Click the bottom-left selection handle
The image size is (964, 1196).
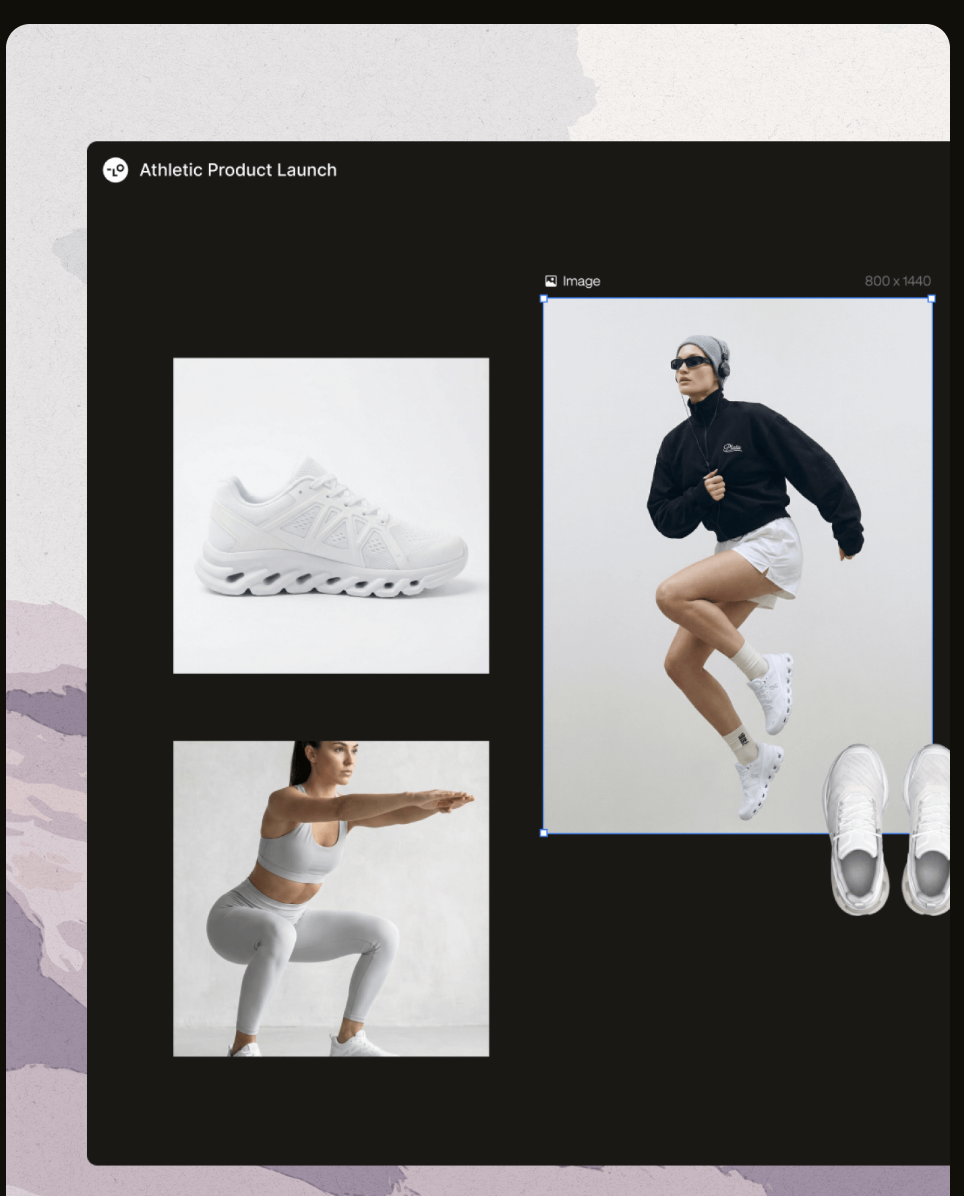pos(543,831)
